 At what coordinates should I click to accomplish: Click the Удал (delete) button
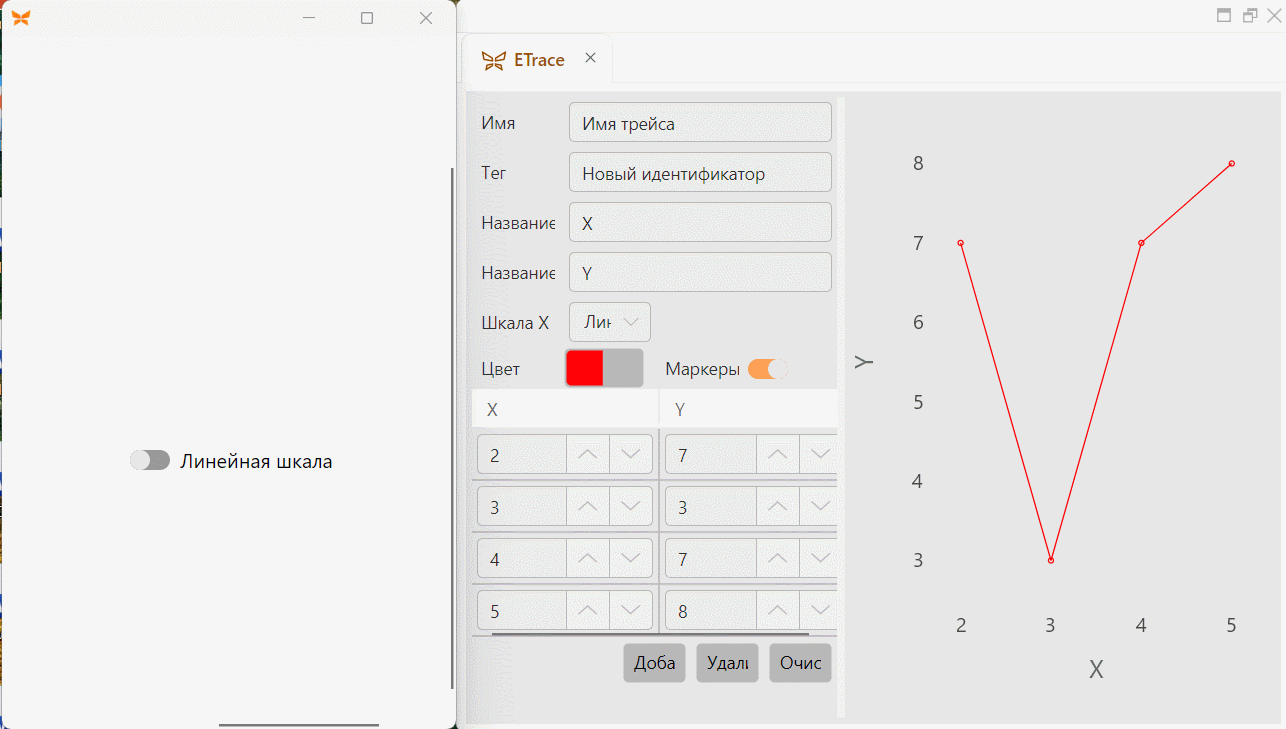click(727, 663)
